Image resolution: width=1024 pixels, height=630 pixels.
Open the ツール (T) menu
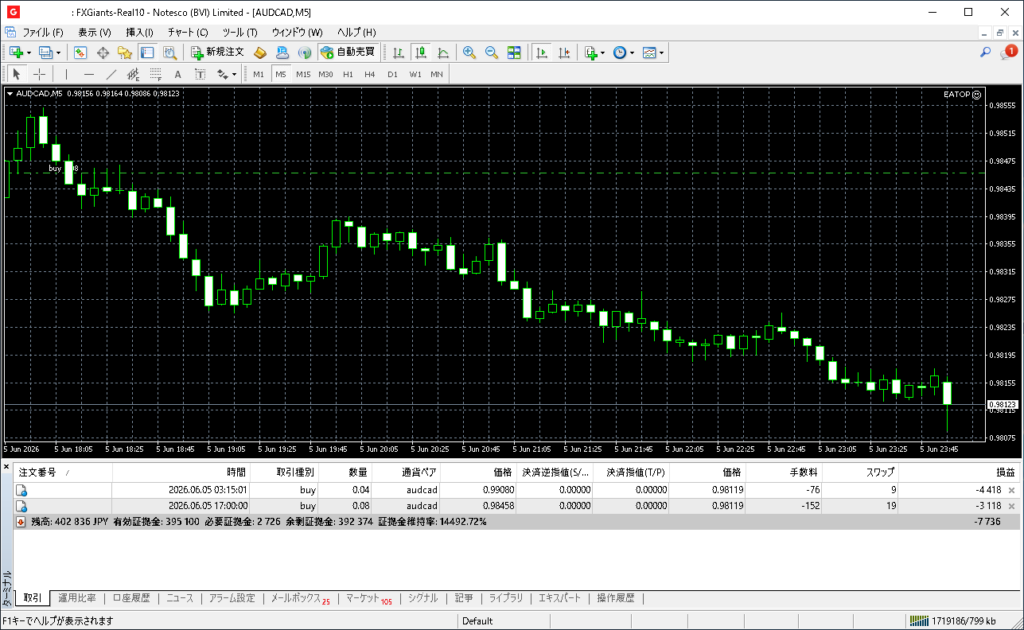click(x=240, y=33)
